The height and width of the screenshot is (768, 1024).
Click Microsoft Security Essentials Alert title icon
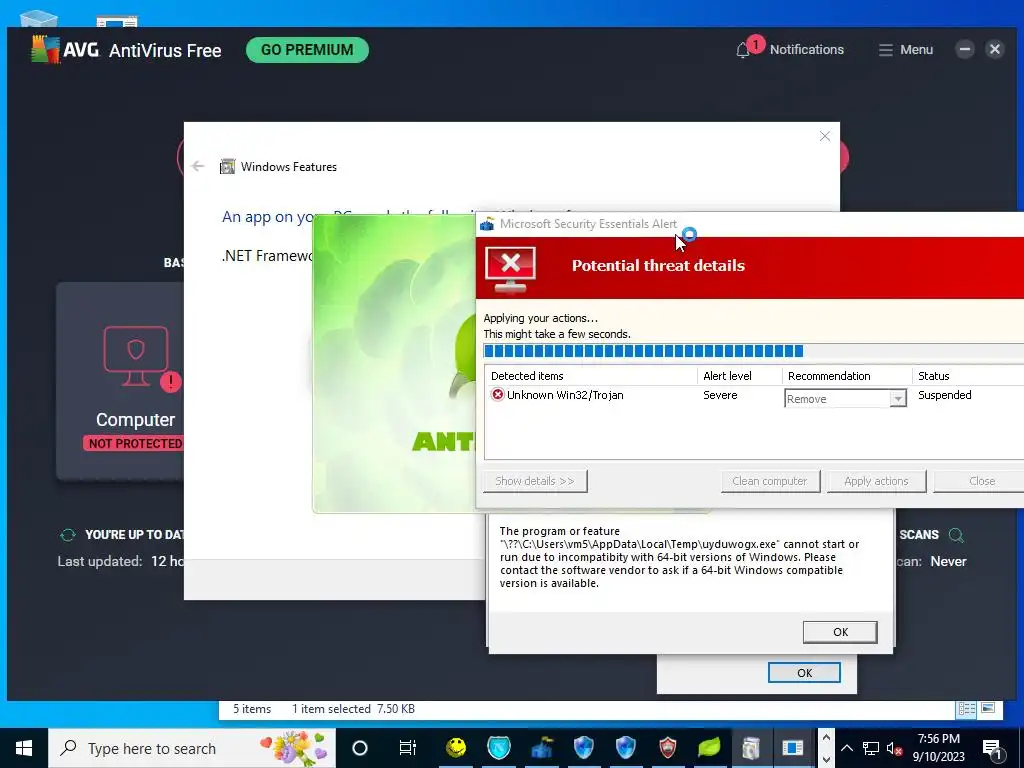point(487,224)
